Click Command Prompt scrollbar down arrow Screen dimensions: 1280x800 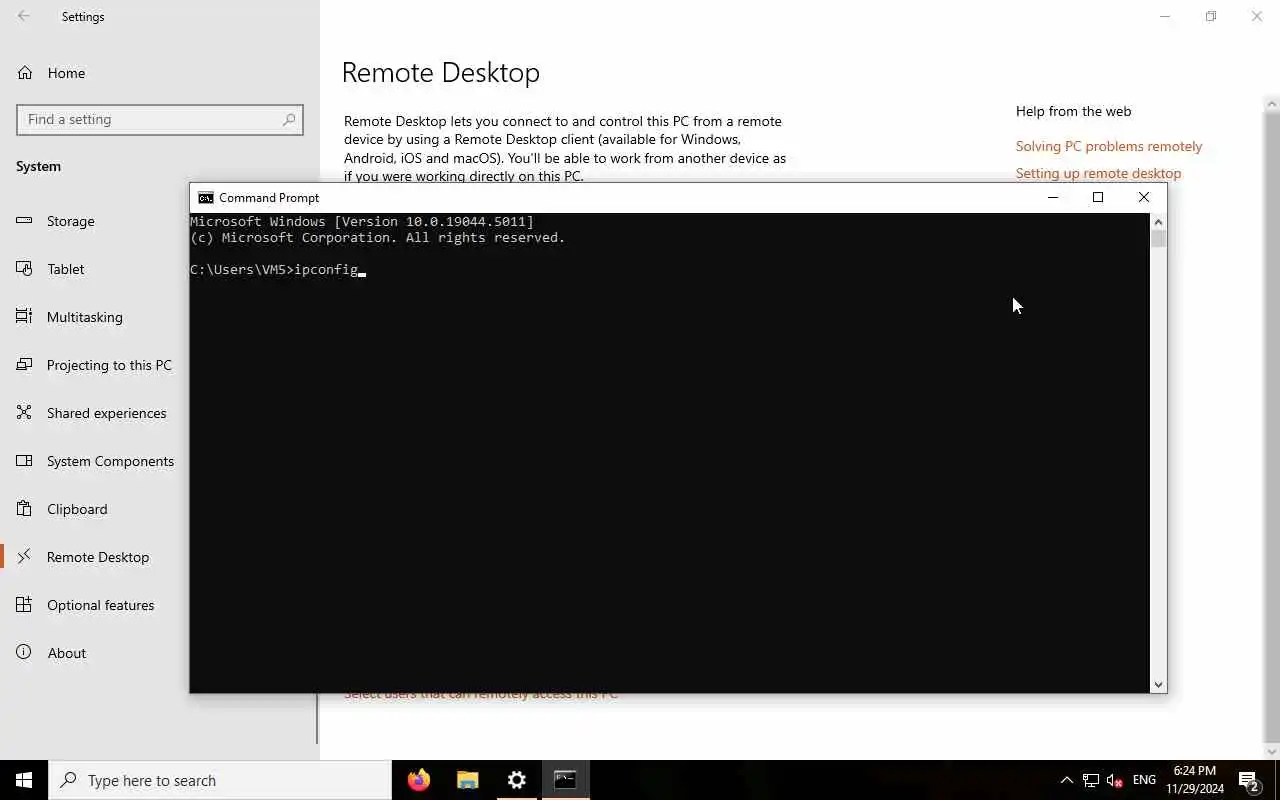click(x=1158, y=685)
